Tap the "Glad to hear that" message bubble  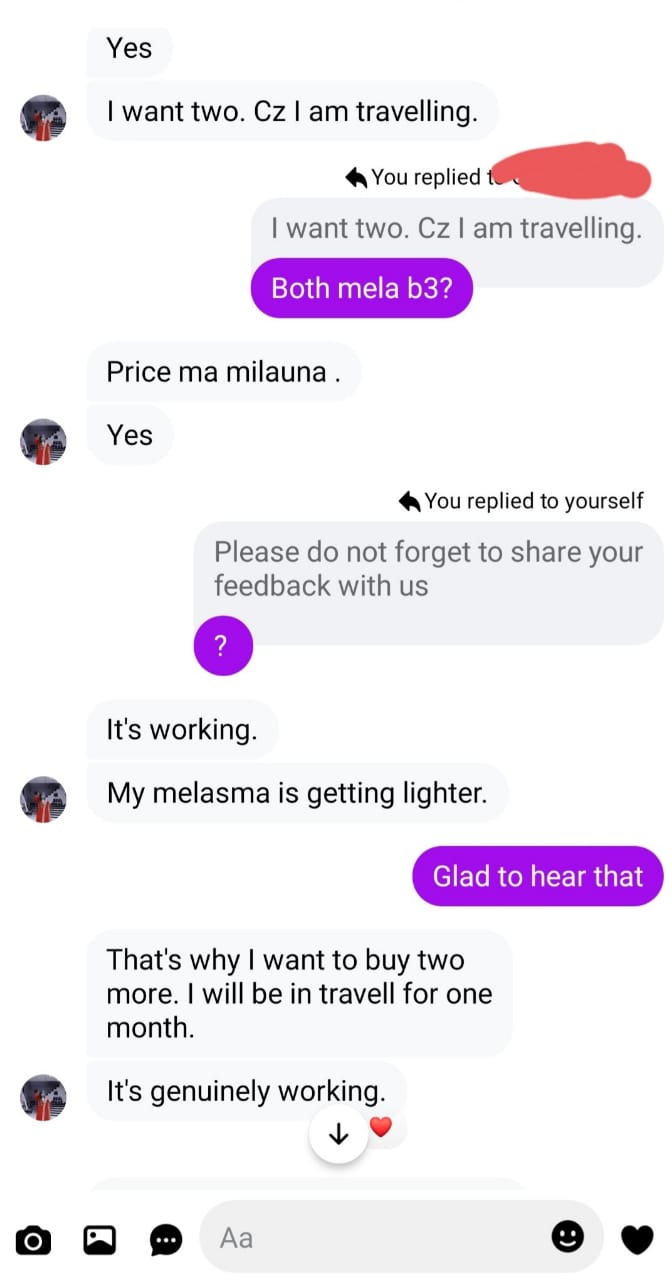pyautogui.click(x=537, y=876)
